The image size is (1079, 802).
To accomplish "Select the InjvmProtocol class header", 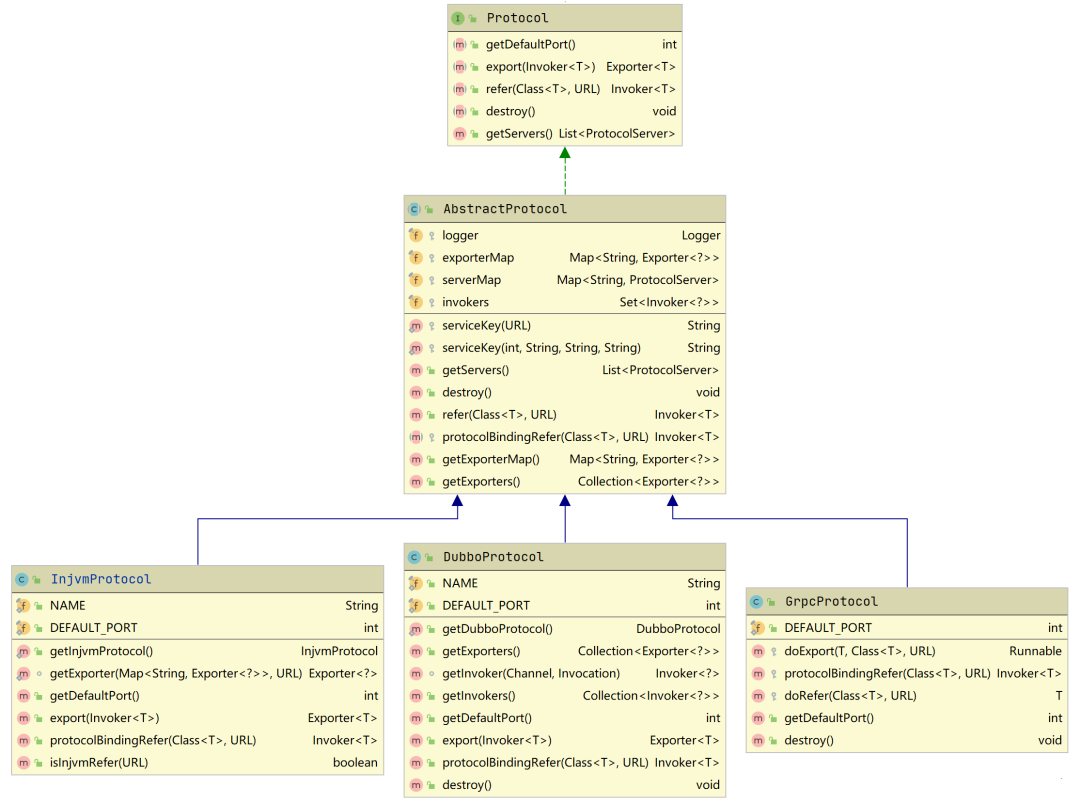I will pos(197,580).
